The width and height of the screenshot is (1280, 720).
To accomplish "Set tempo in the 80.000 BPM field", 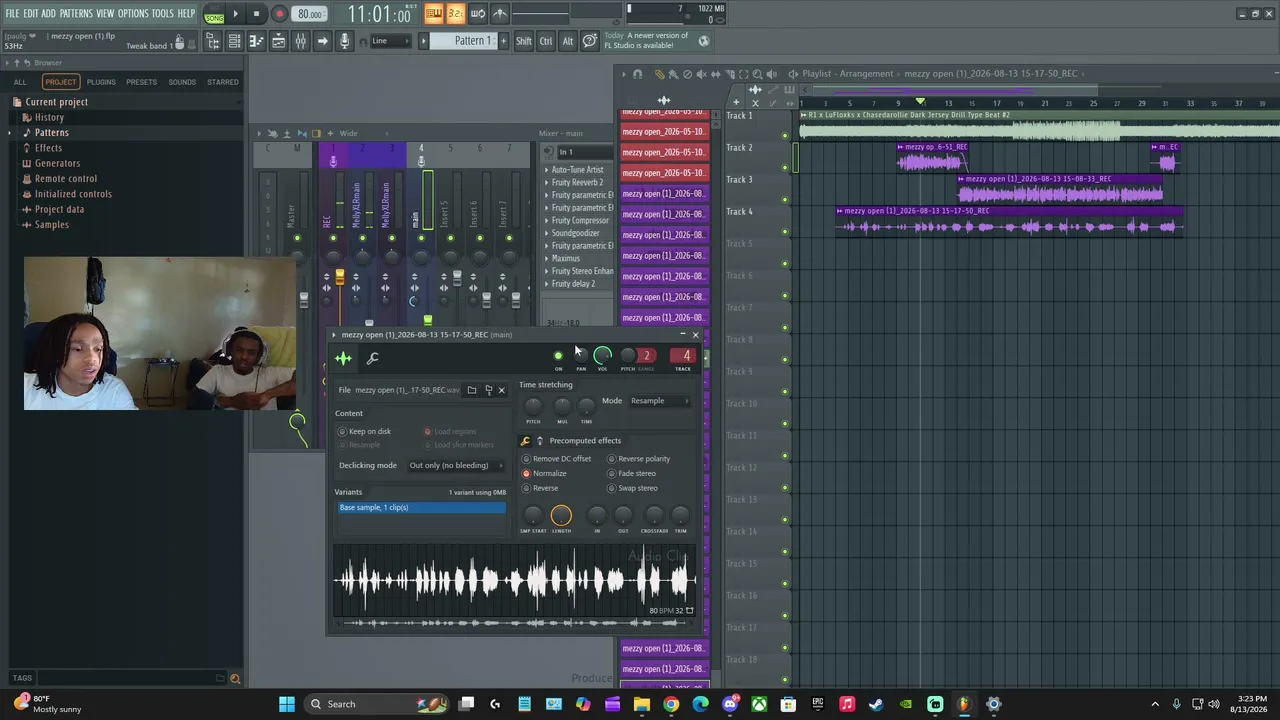I will 310,14.
